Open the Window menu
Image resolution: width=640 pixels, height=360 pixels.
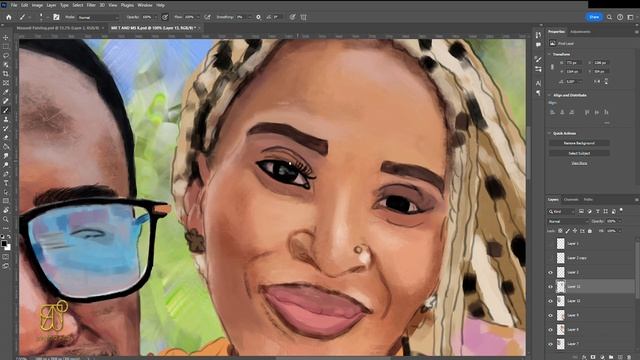144,5
